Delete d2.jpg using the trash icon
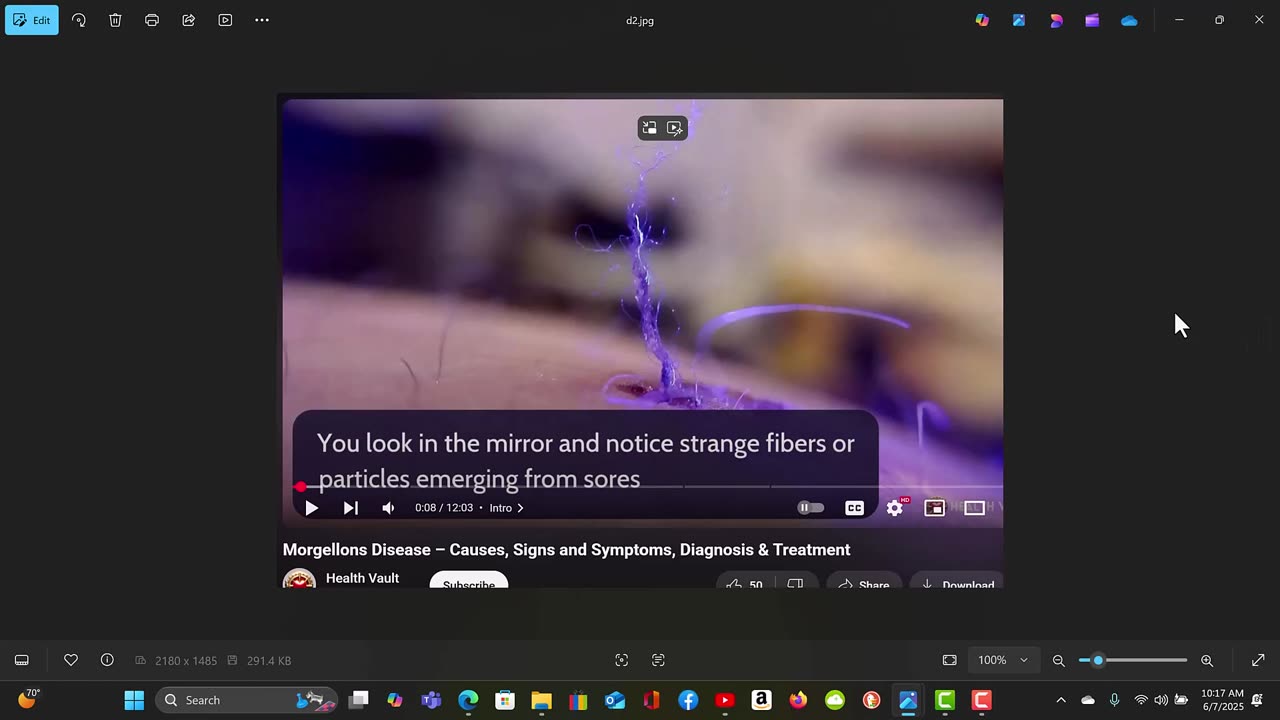Viewport: 1280px width, 720px height. [x=116, y=20]
